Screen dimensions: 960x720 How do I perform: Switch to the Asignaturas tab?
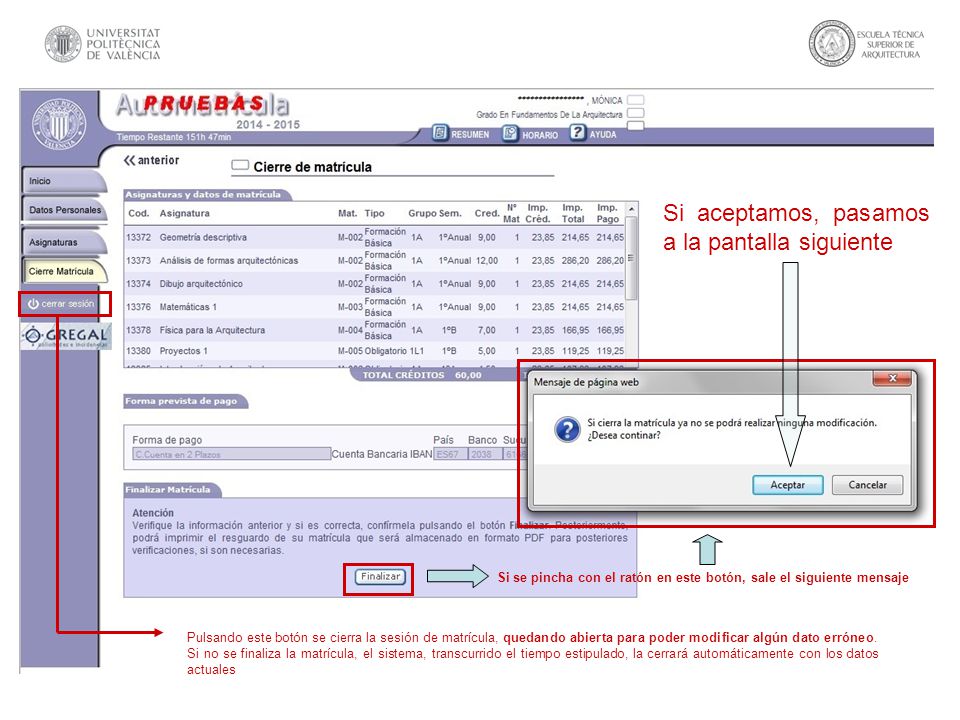[64, 242]
